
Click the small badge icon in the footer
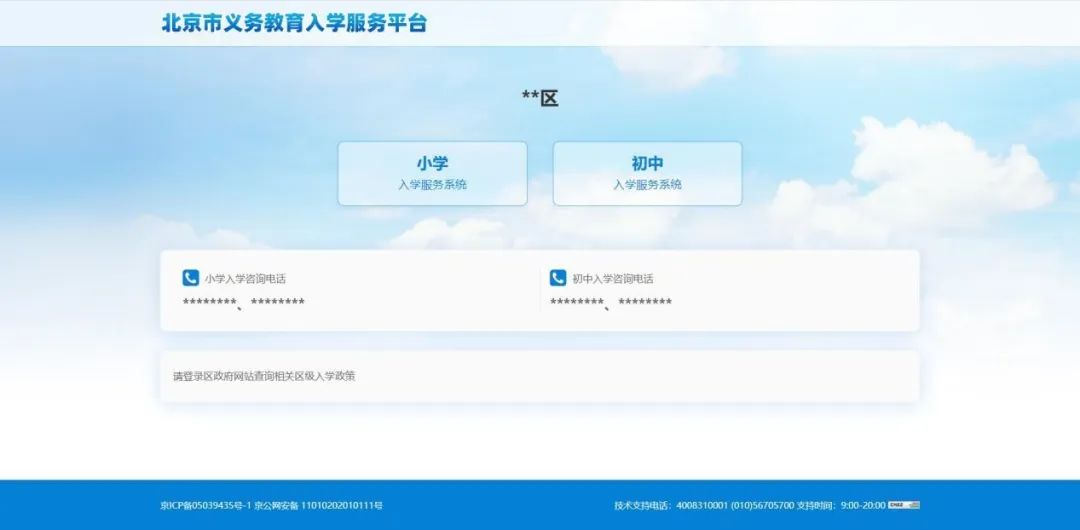coord(904,505)
